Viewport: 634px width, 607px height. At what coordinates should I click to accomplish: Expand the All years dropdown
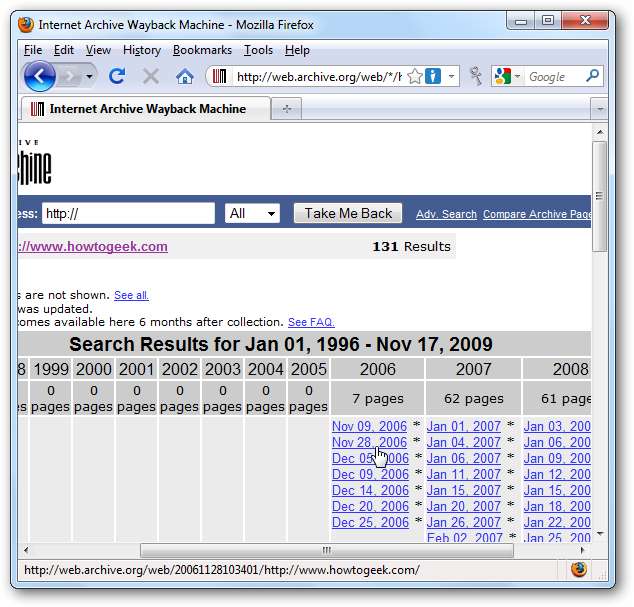pyautogui.click(x=252, y=213)
